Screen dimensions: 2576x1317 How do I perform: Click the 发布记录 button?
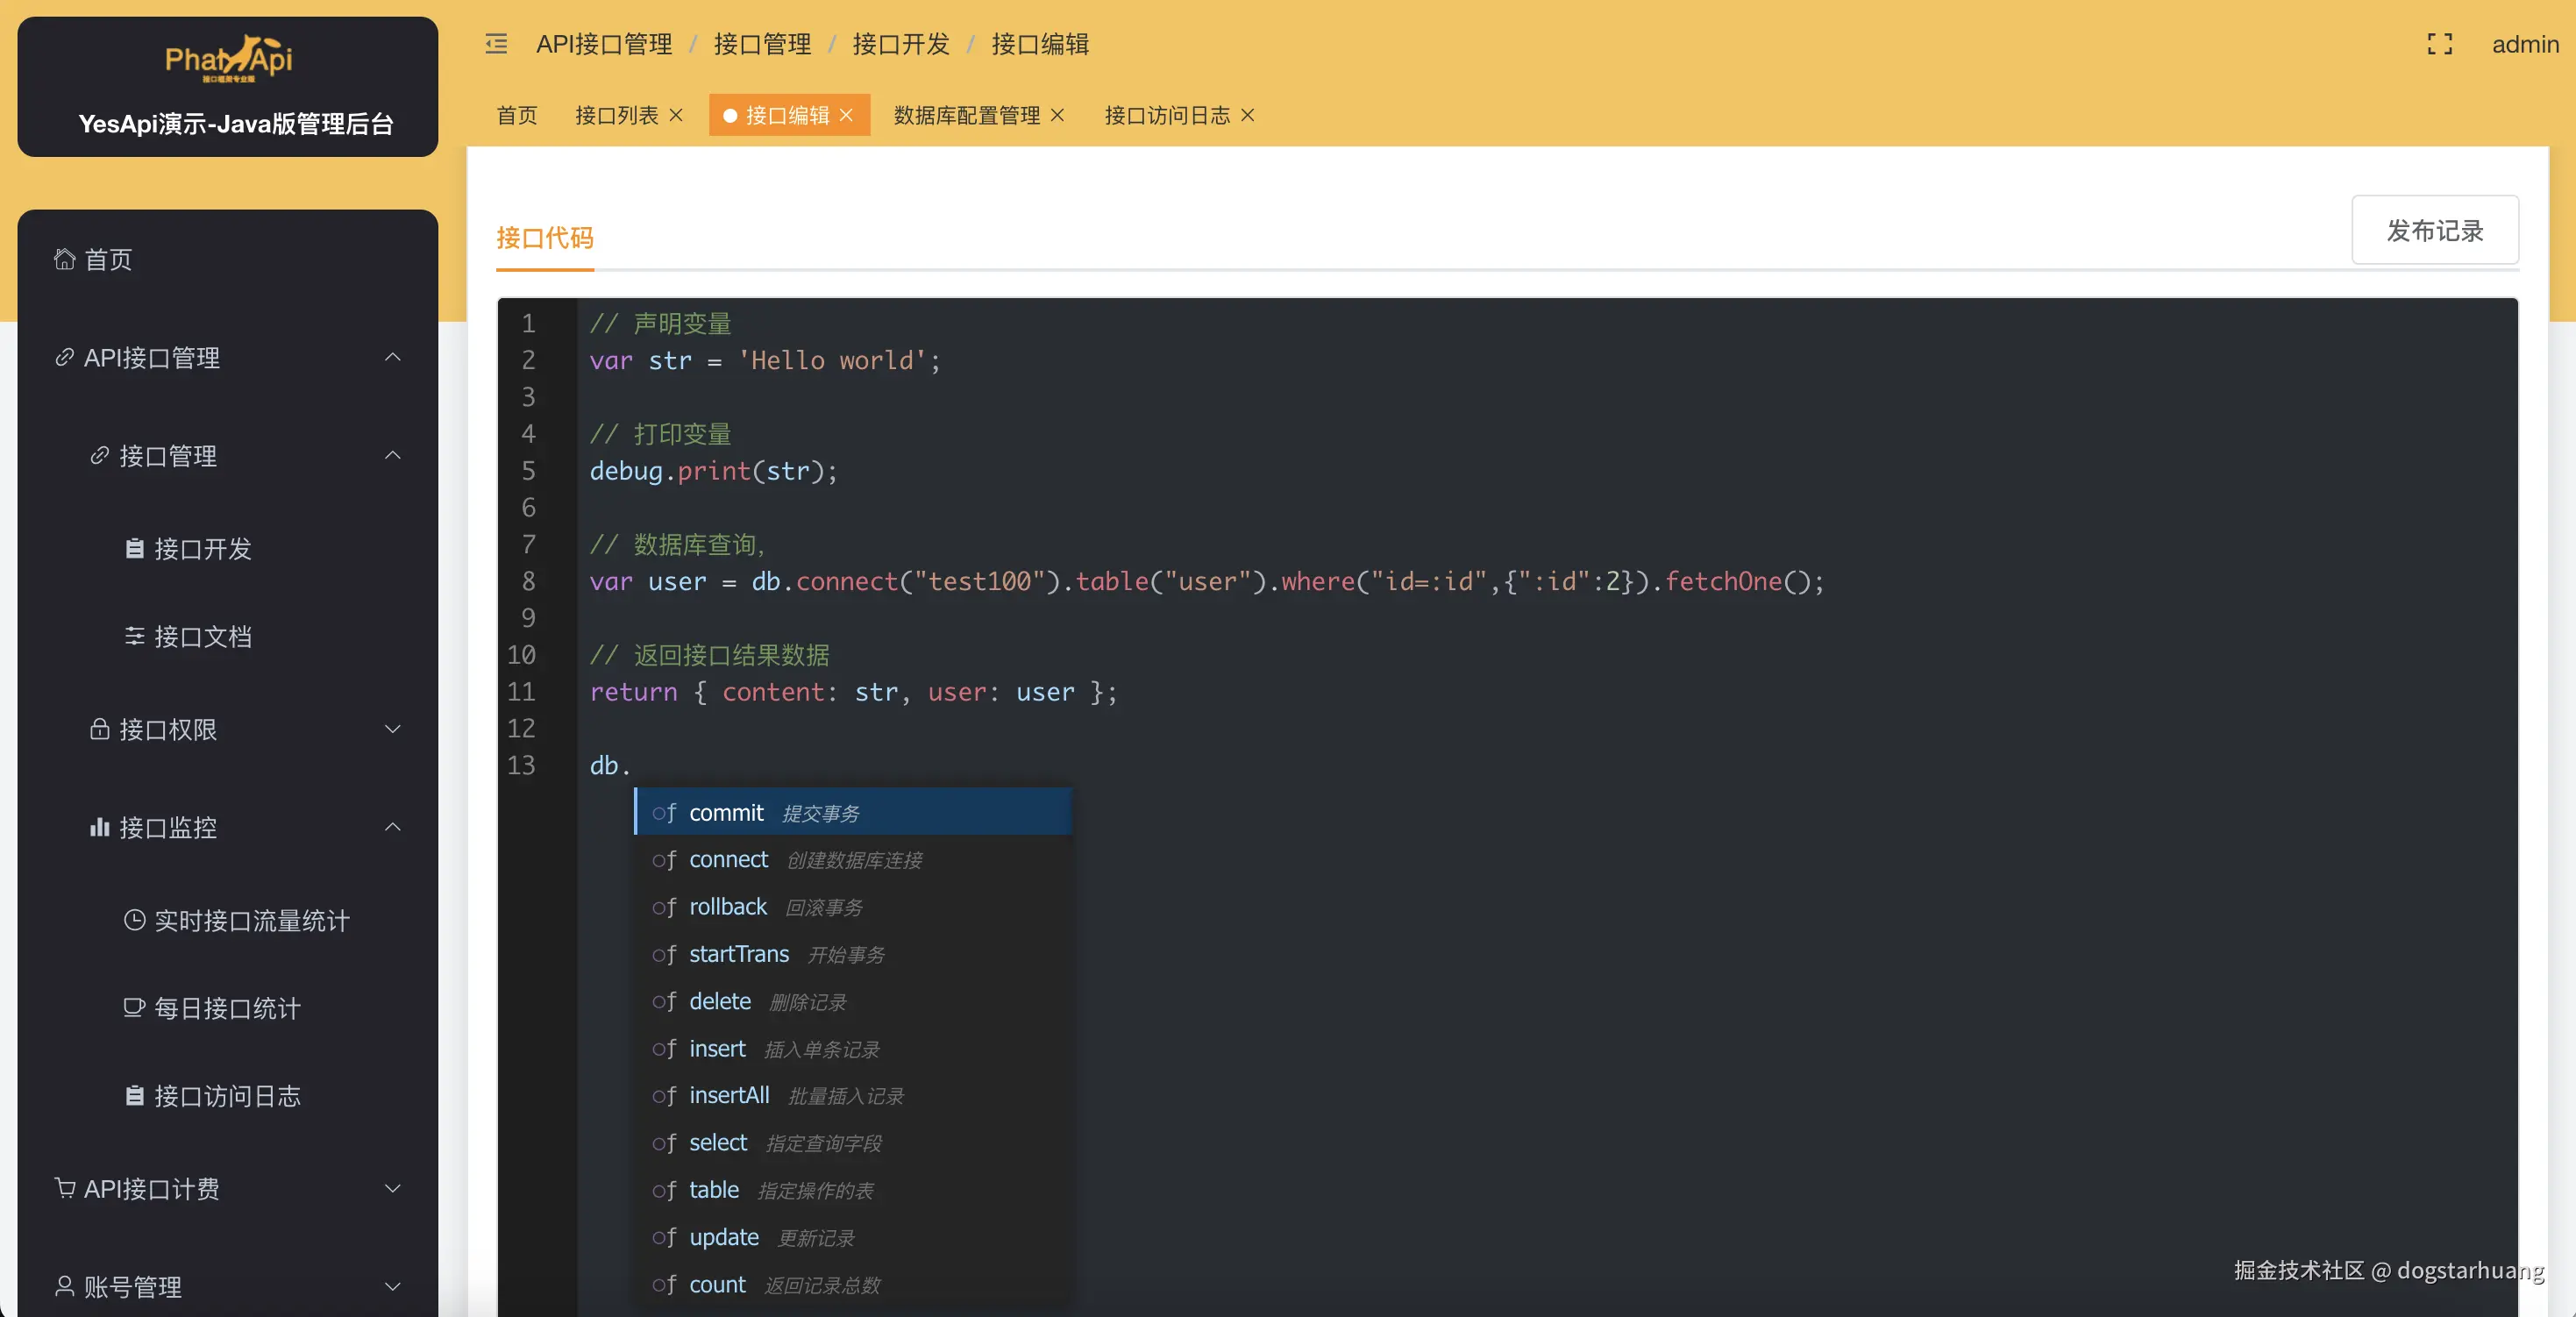coord(2434,231)
